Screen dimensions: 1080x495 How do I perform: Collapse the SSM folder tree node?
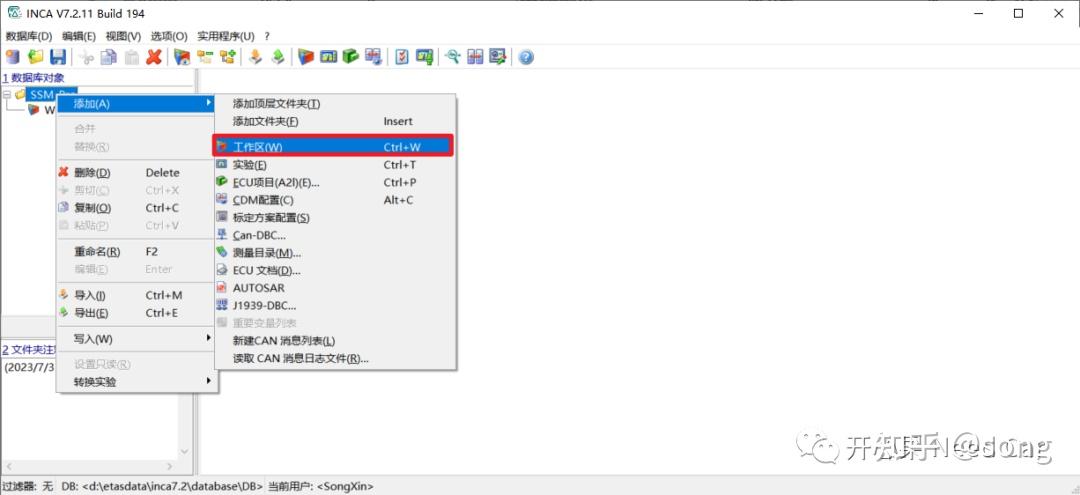7,94
